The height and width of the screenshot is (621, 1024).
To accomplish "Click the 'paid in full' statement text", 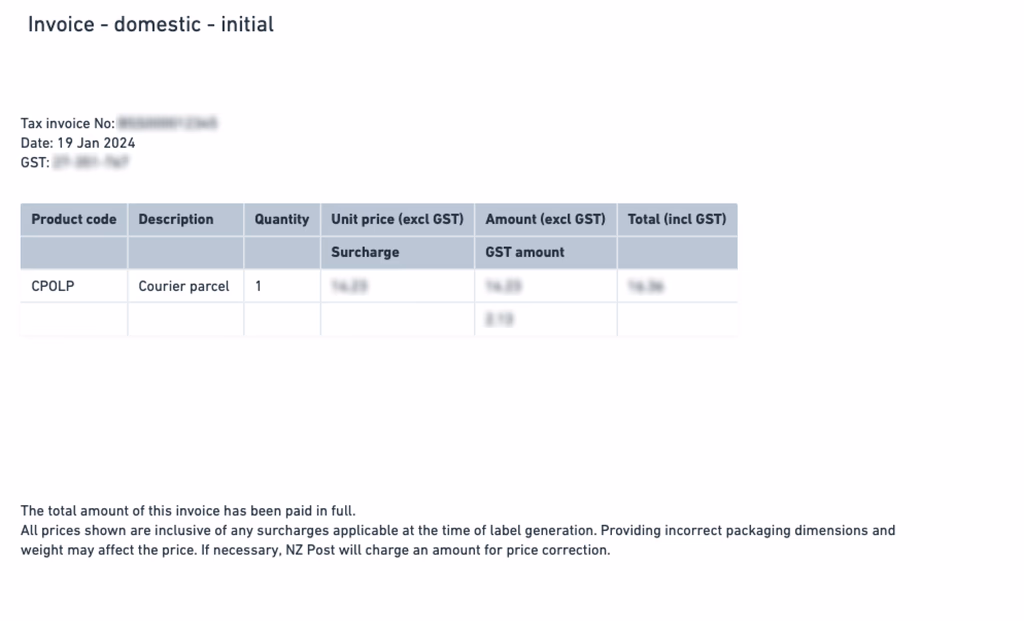I will tap(188, 511).
